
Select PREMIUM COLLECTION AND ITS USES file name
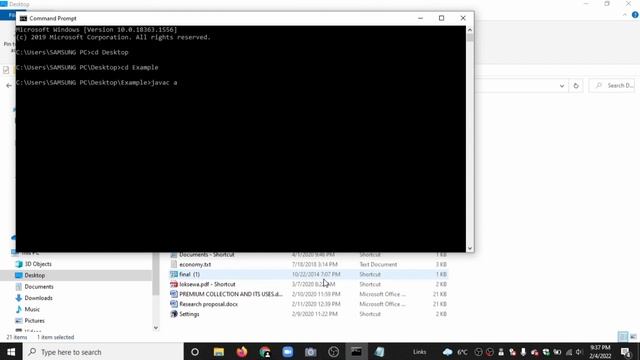pos(231,294)
